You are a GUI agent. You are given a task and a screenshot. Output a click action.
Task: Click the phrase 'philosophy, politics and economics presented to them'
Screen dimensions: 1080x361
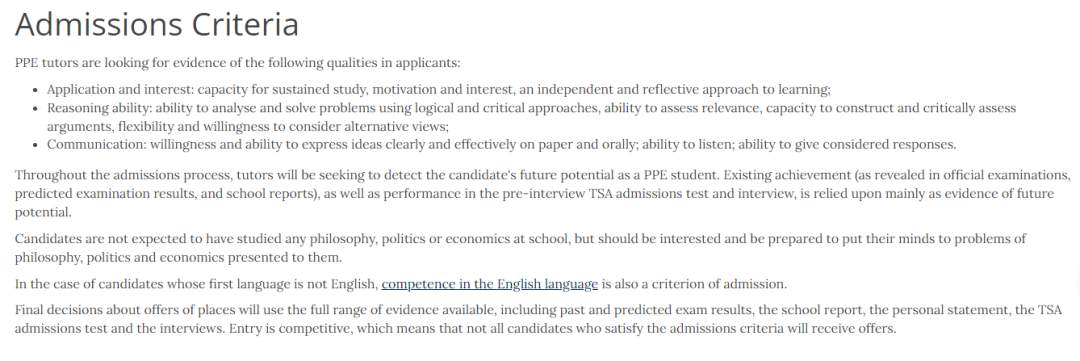click(178, 258)
